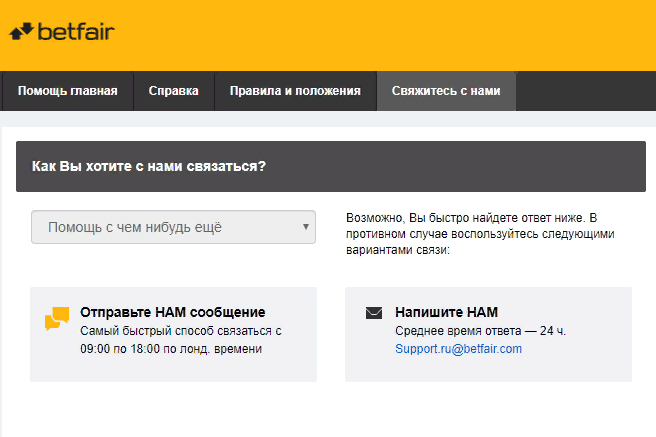Open the Помощь с чем нибудь ещё dropdown

[173, 227]
